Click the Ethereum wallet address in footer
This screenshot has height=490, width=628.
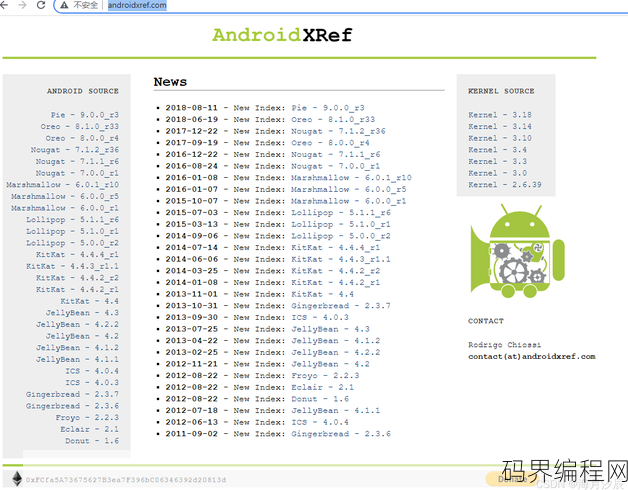126,480
